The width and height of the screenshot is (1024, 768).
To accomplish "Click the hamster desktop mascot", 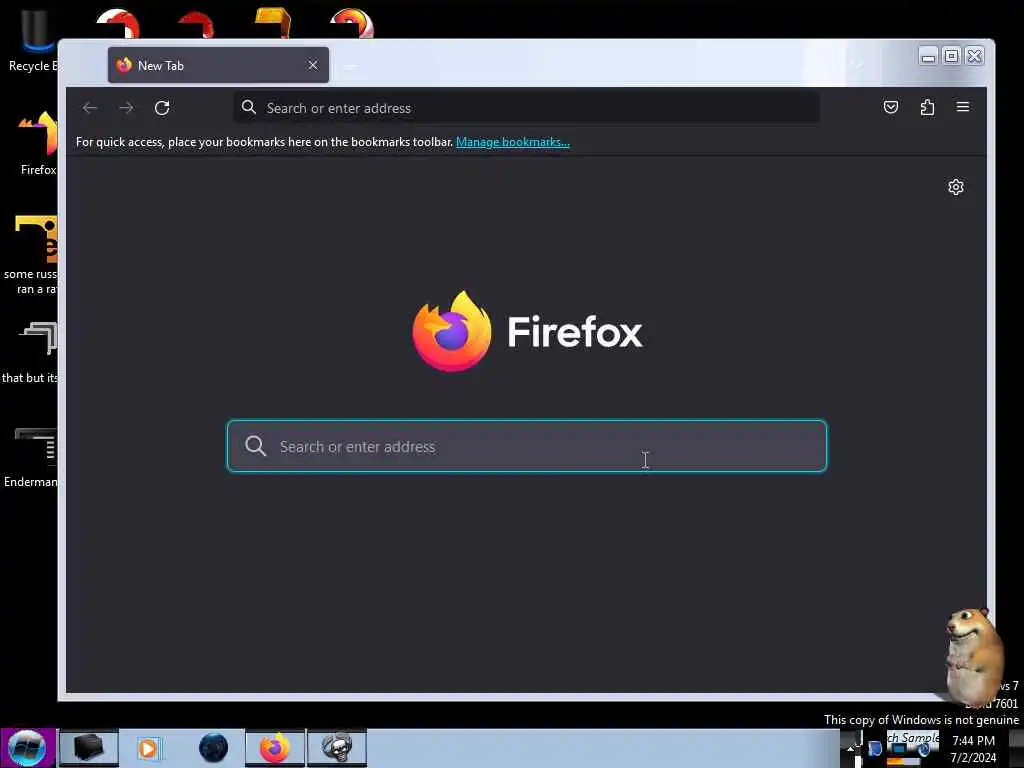I will tap(972, 656).
